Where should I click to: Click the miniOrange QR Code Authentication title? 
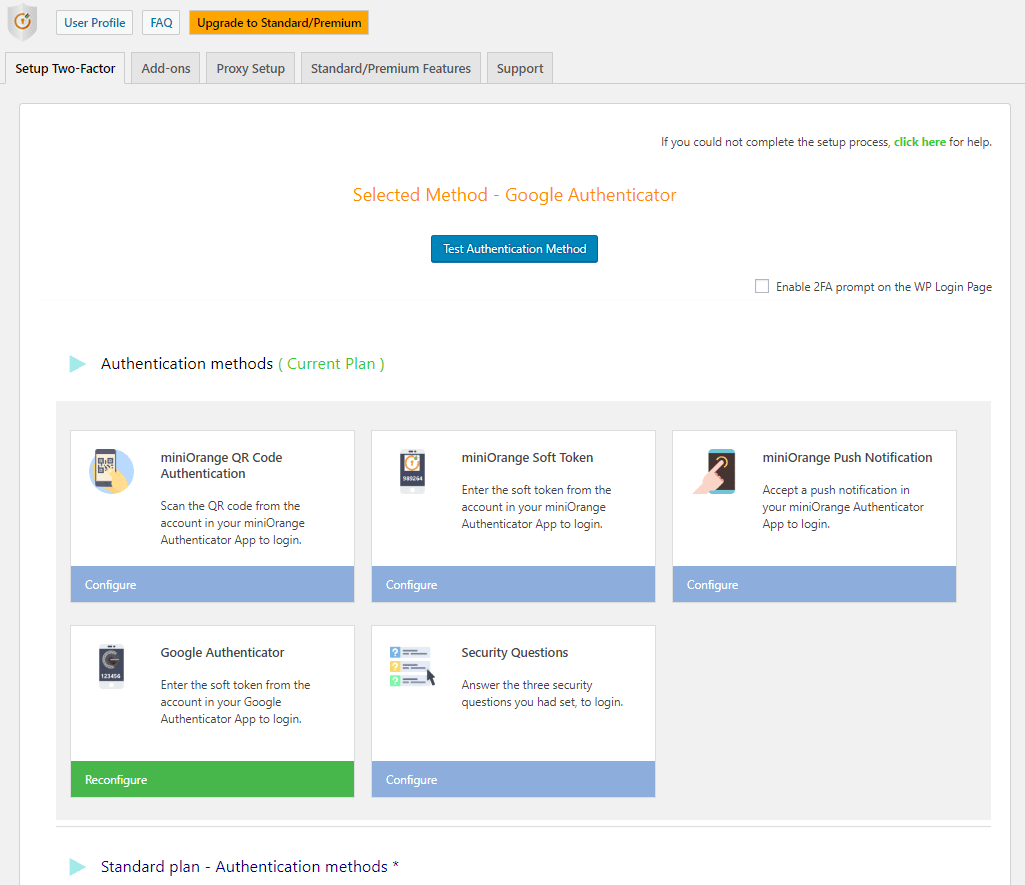pyautogui.click(x=222, y=465)
